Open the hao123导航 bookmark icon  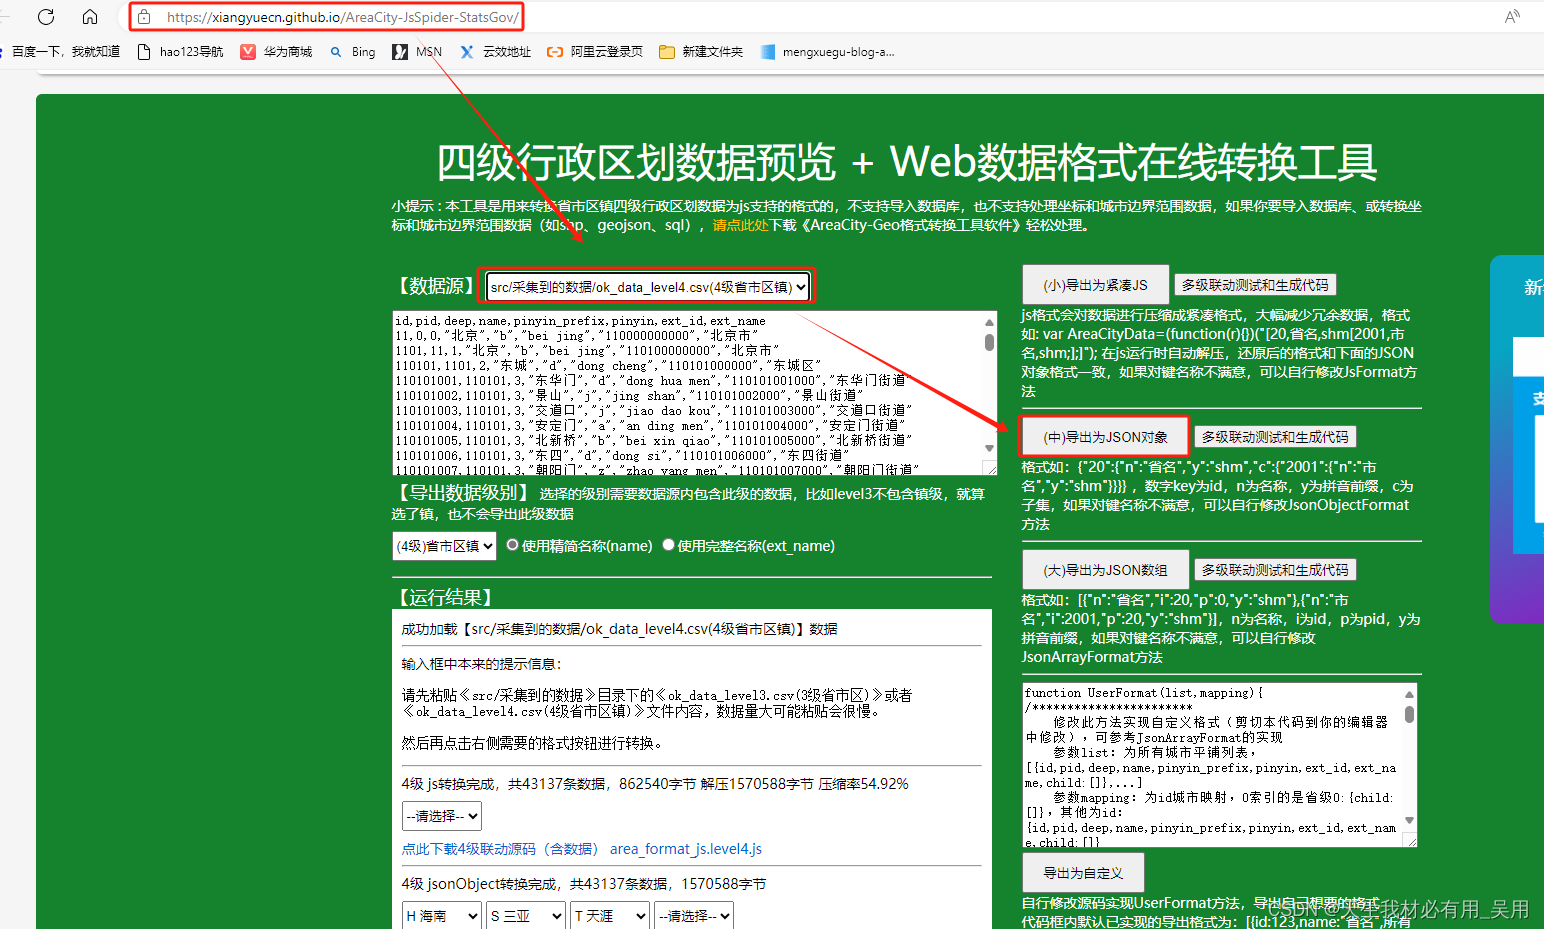pos(144,52)
